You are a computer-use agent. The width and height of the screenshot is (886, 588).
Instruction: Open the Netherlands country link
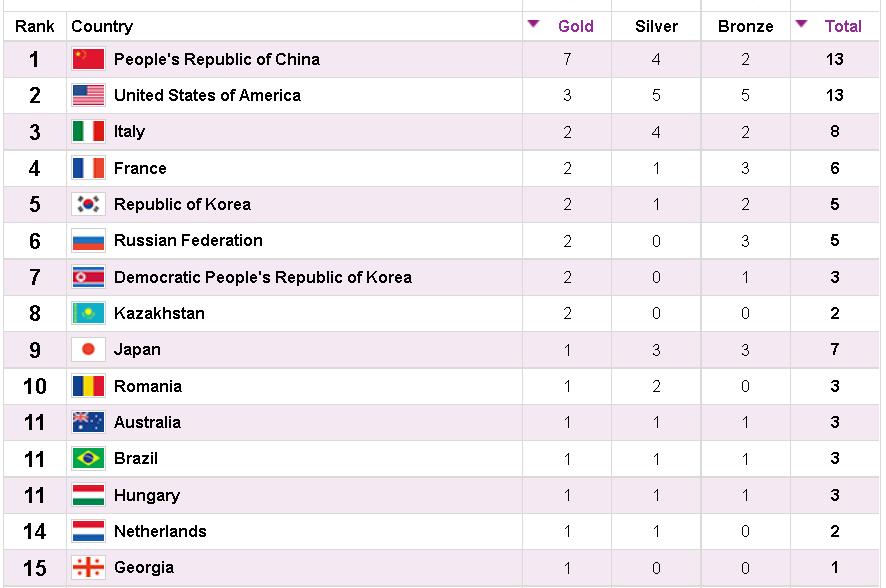[x=160, y=531]
